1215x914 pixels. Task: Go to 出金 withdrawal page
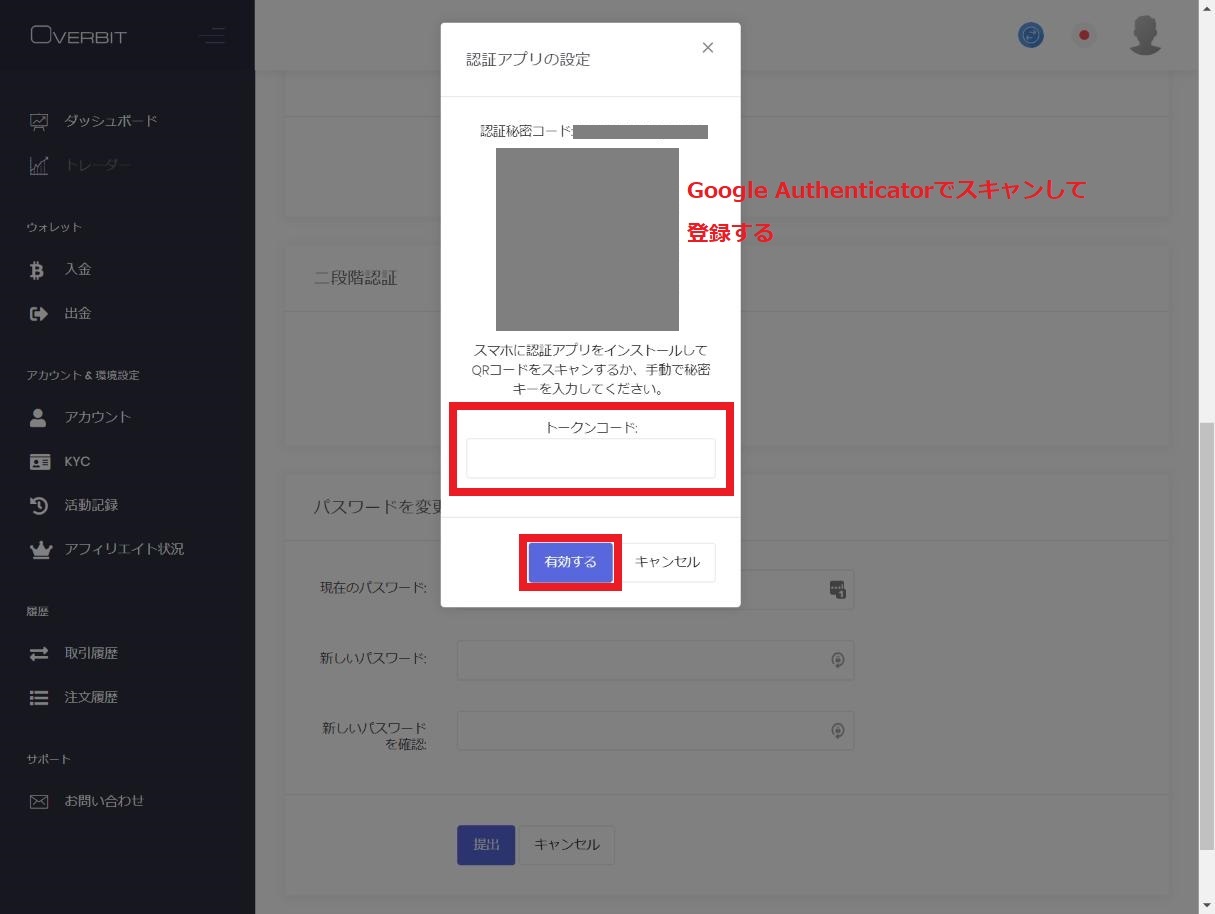78,313
